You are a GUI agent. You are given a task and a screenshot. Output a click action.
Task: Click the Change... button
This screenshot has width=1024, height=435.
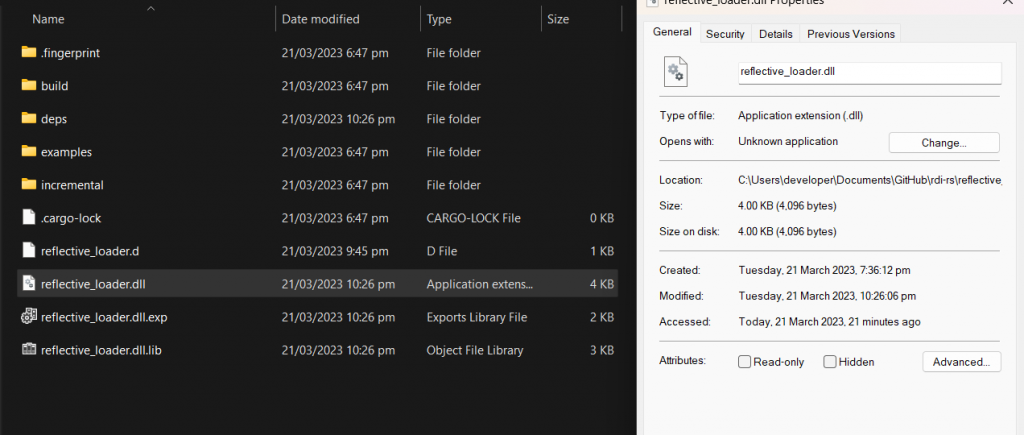944,142
